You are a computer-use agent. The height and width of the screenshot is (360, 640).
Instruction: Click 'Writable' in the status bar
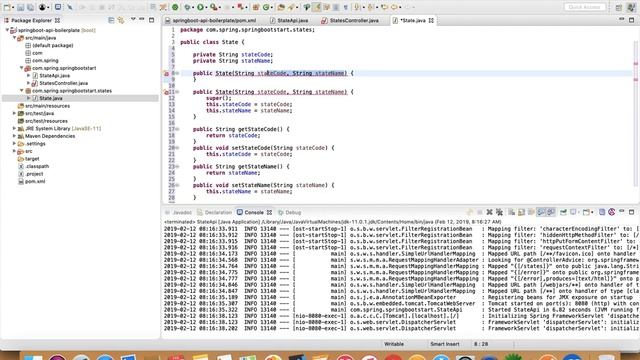(394, 344)
